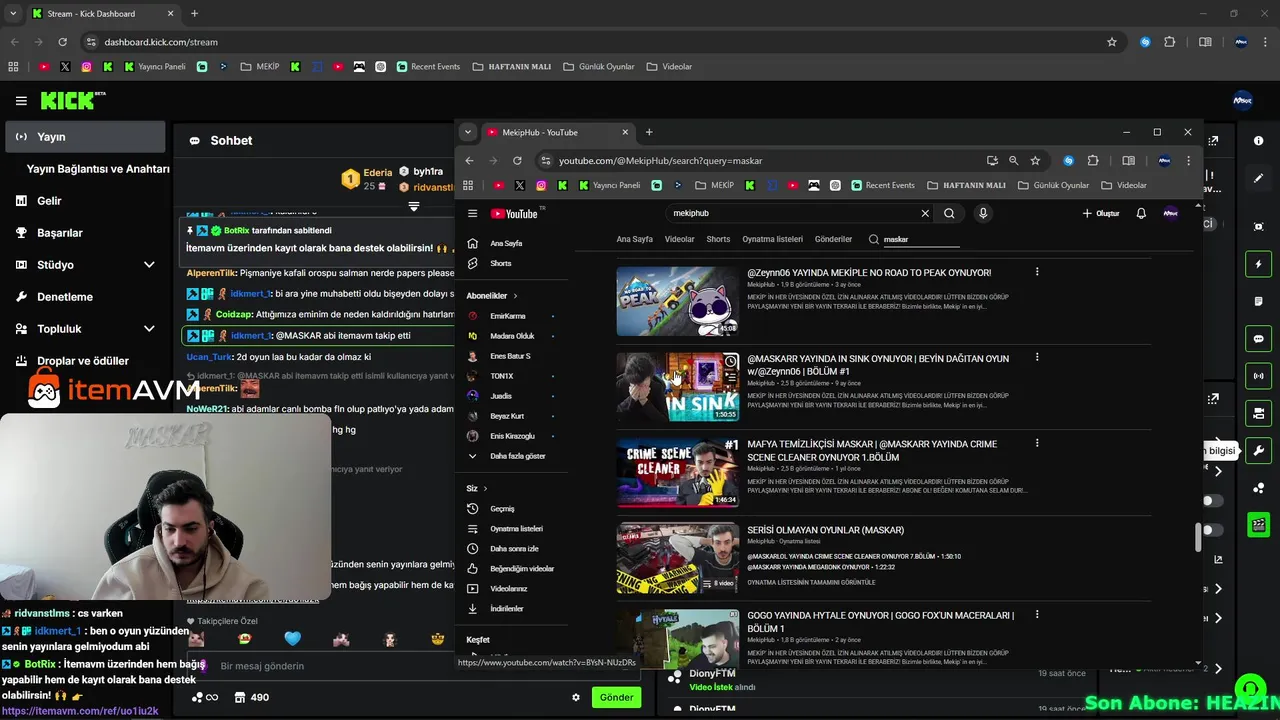Click OYNATMA LİSTESİNİN TAMAMINI GÖRÜNTÜLE link

pyautogui.click(x=811, y=582)
